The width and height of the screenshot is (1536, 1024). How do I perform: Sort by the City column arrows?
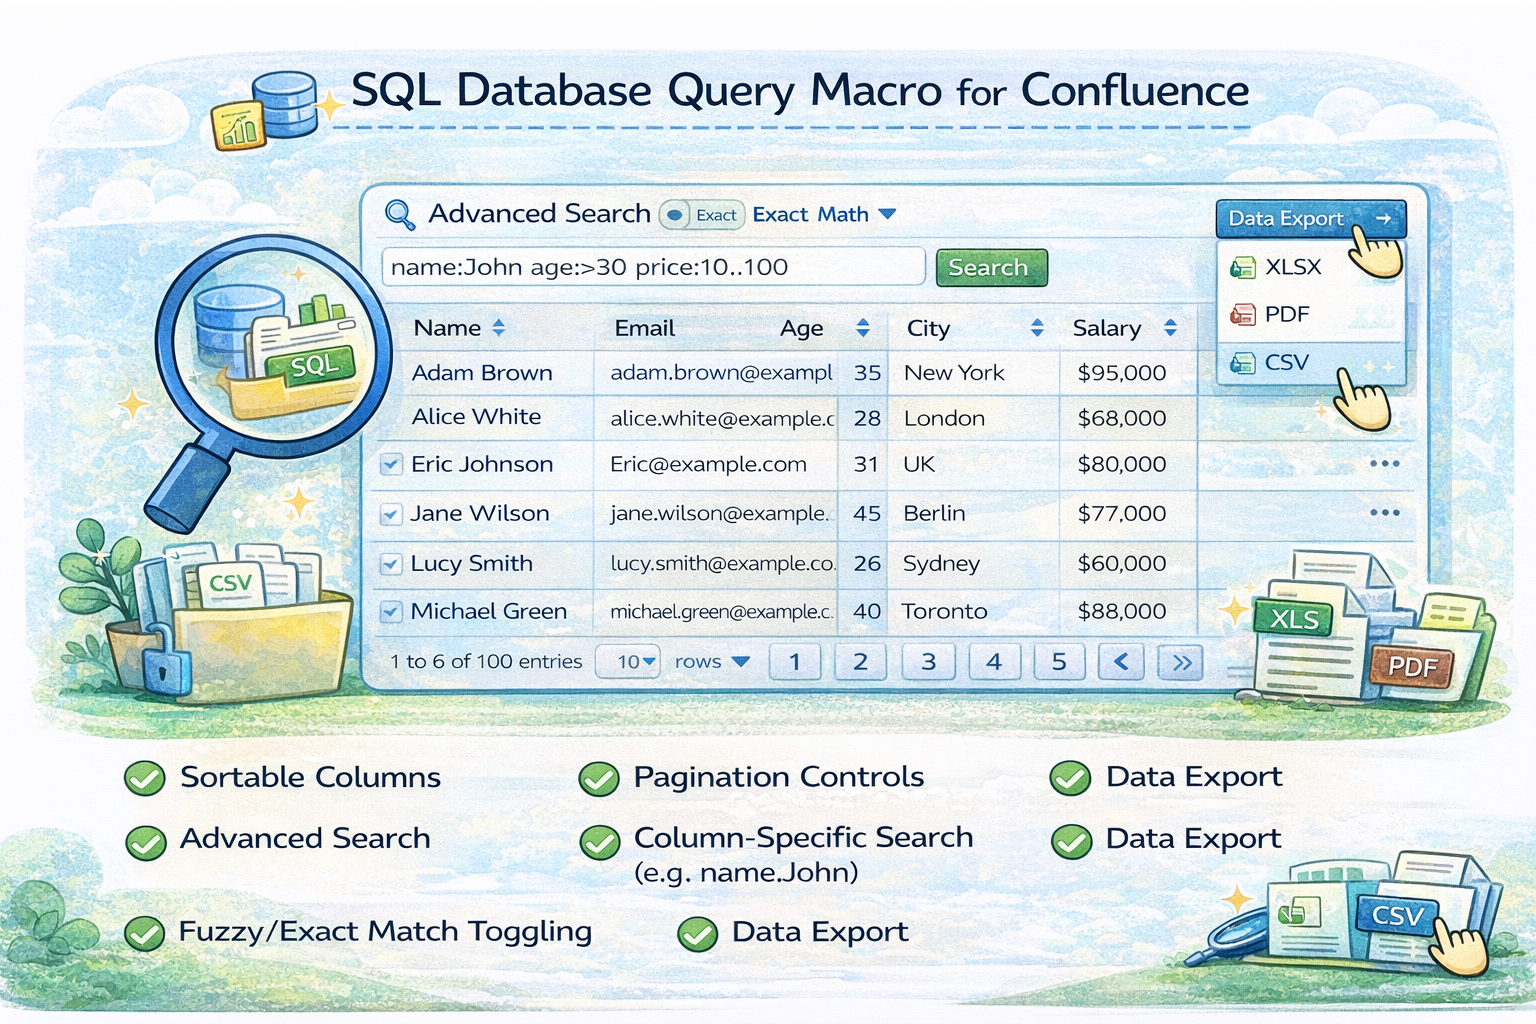point(1037,328)
